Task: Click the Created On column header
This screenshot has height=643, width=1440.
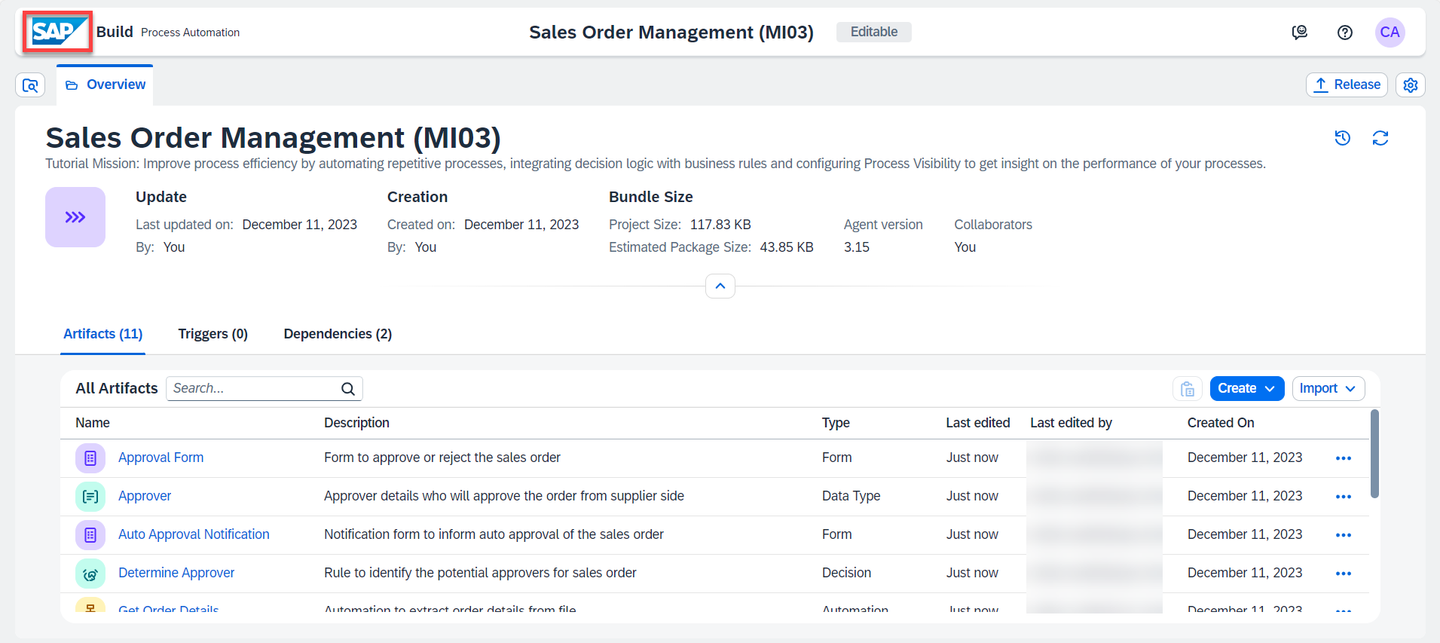Action: 1221,423
